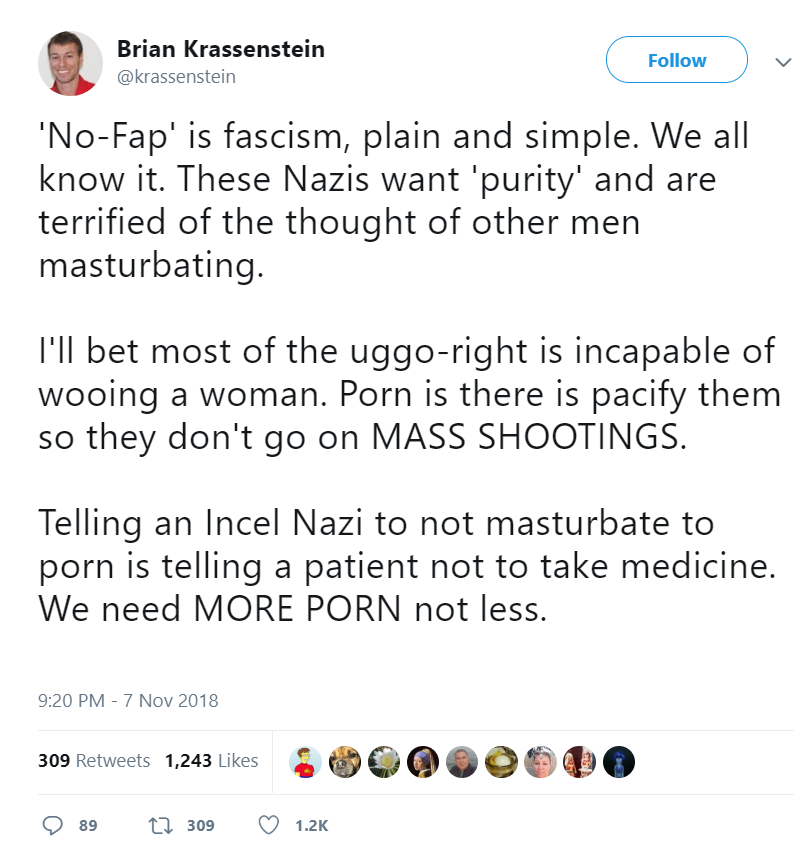Viewport: 808px width, 849px height.
Task: Click the woman with headpiece avatar
Action: (x=540, y=762)
